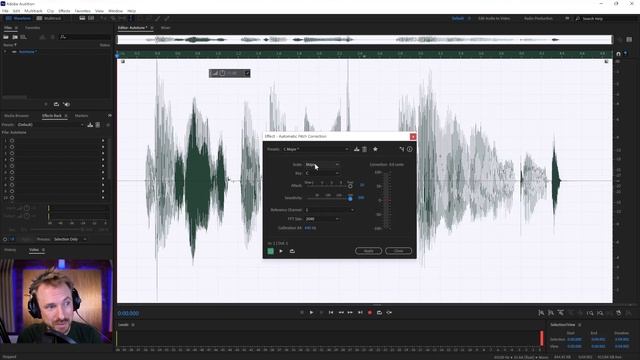Click the Files panel search icon
This screenshot has height=360, width=640.
click(63, 37)
